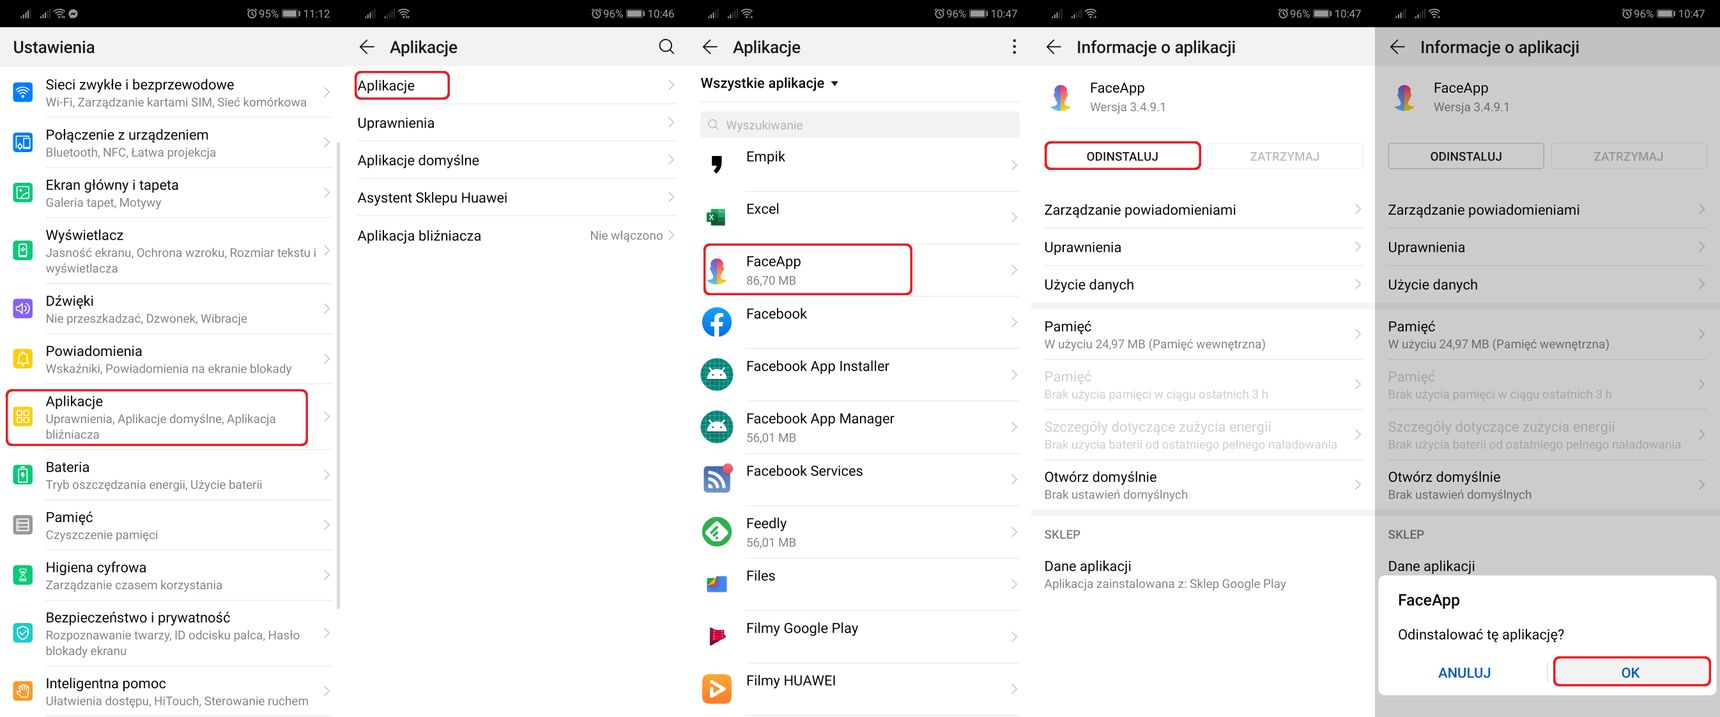Tap the Bateria icon
The width and height of the screenshot is (1720, 717).
22,475
